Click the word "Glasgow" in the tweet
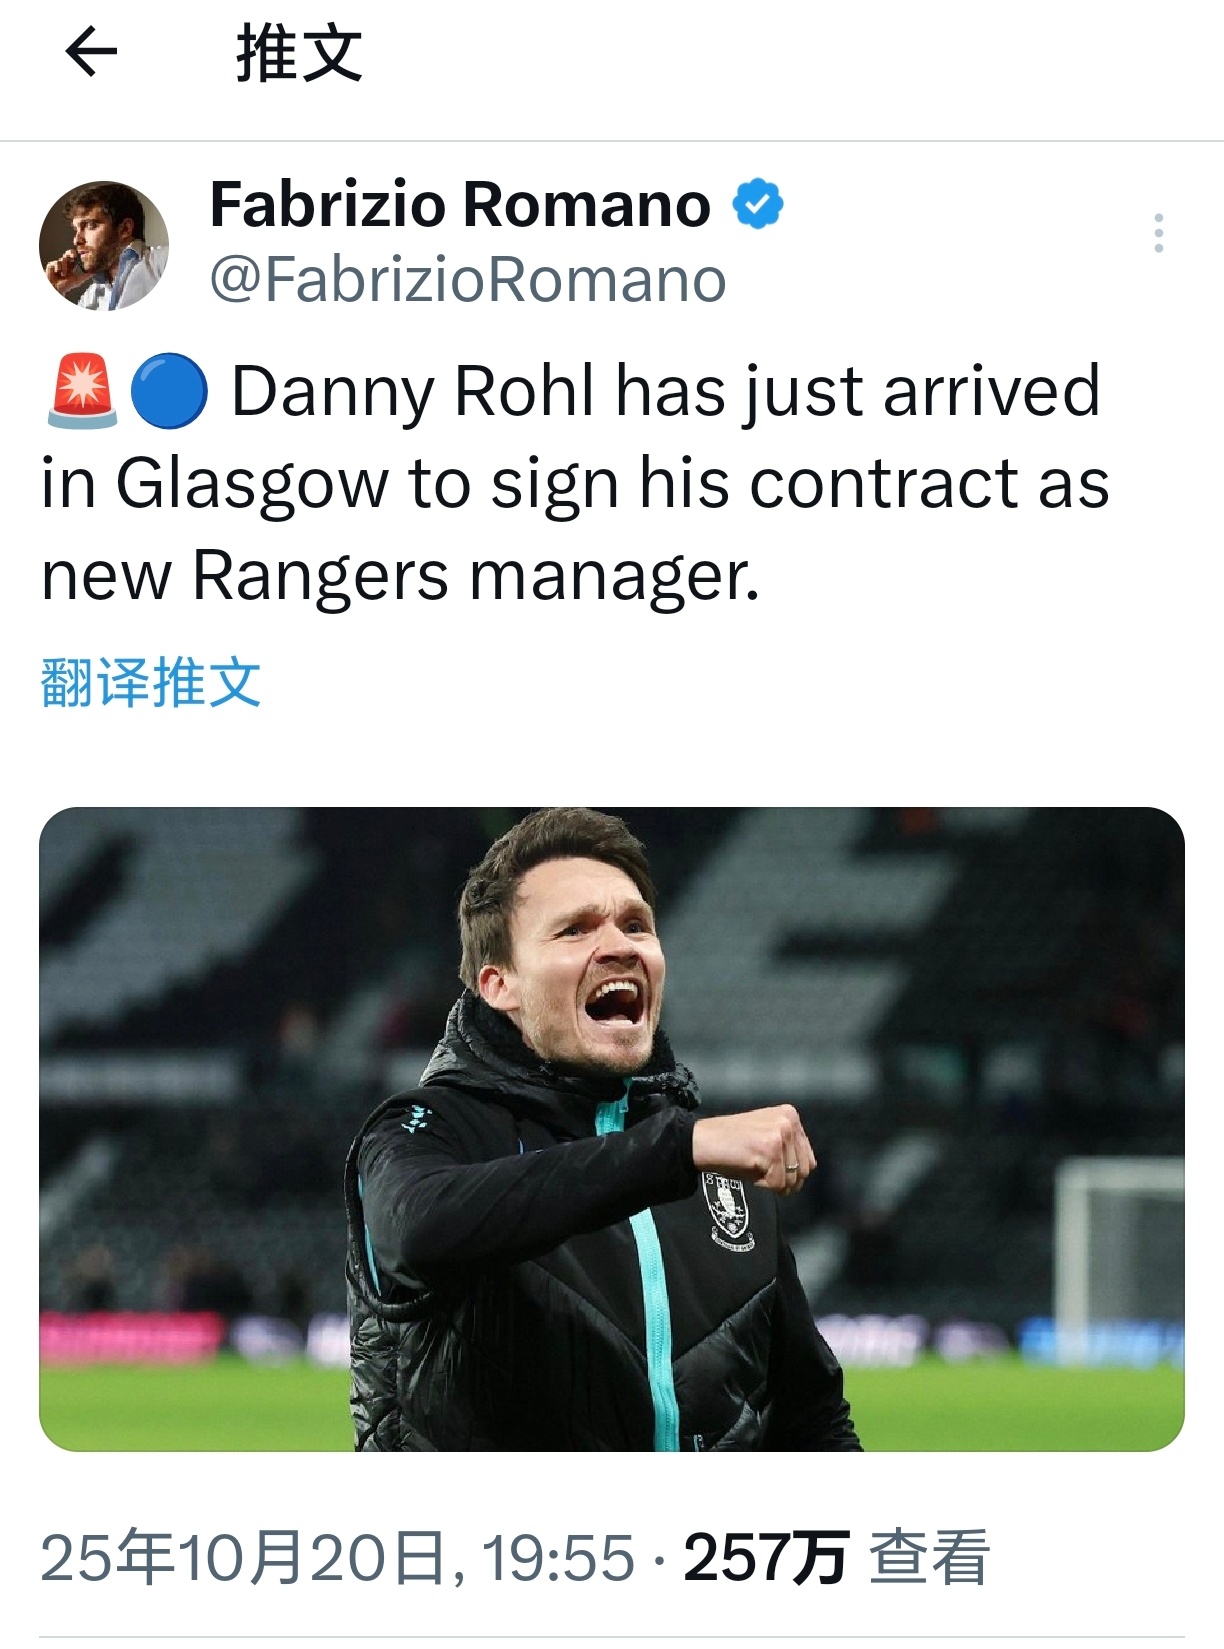This screenshot has width=1224, height=1649. (x=251, y=484)
